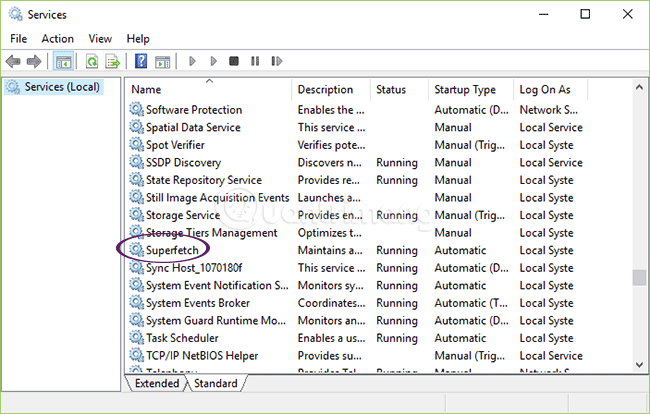Select the SSDP Discovery service

[x=183, y=162]
